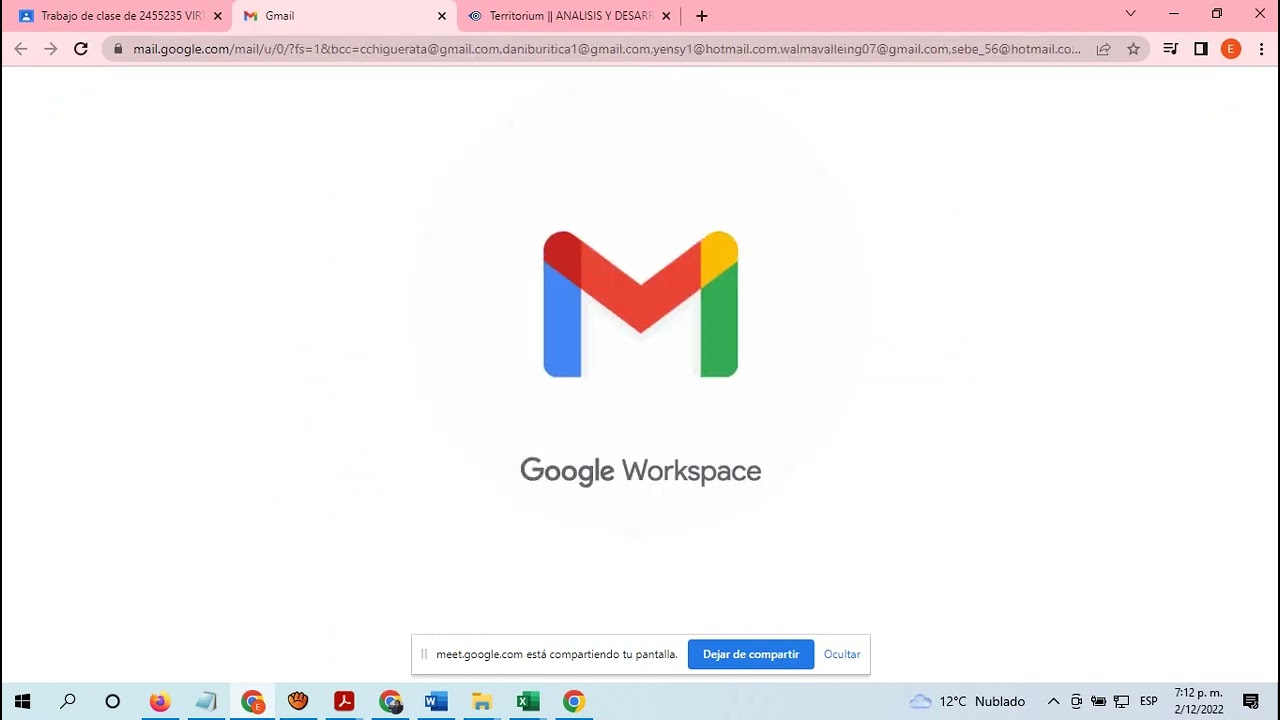This screenshot has height=720, width=1280.
Task: Reload the Gmail page
Action: click(x=81, y=49)
